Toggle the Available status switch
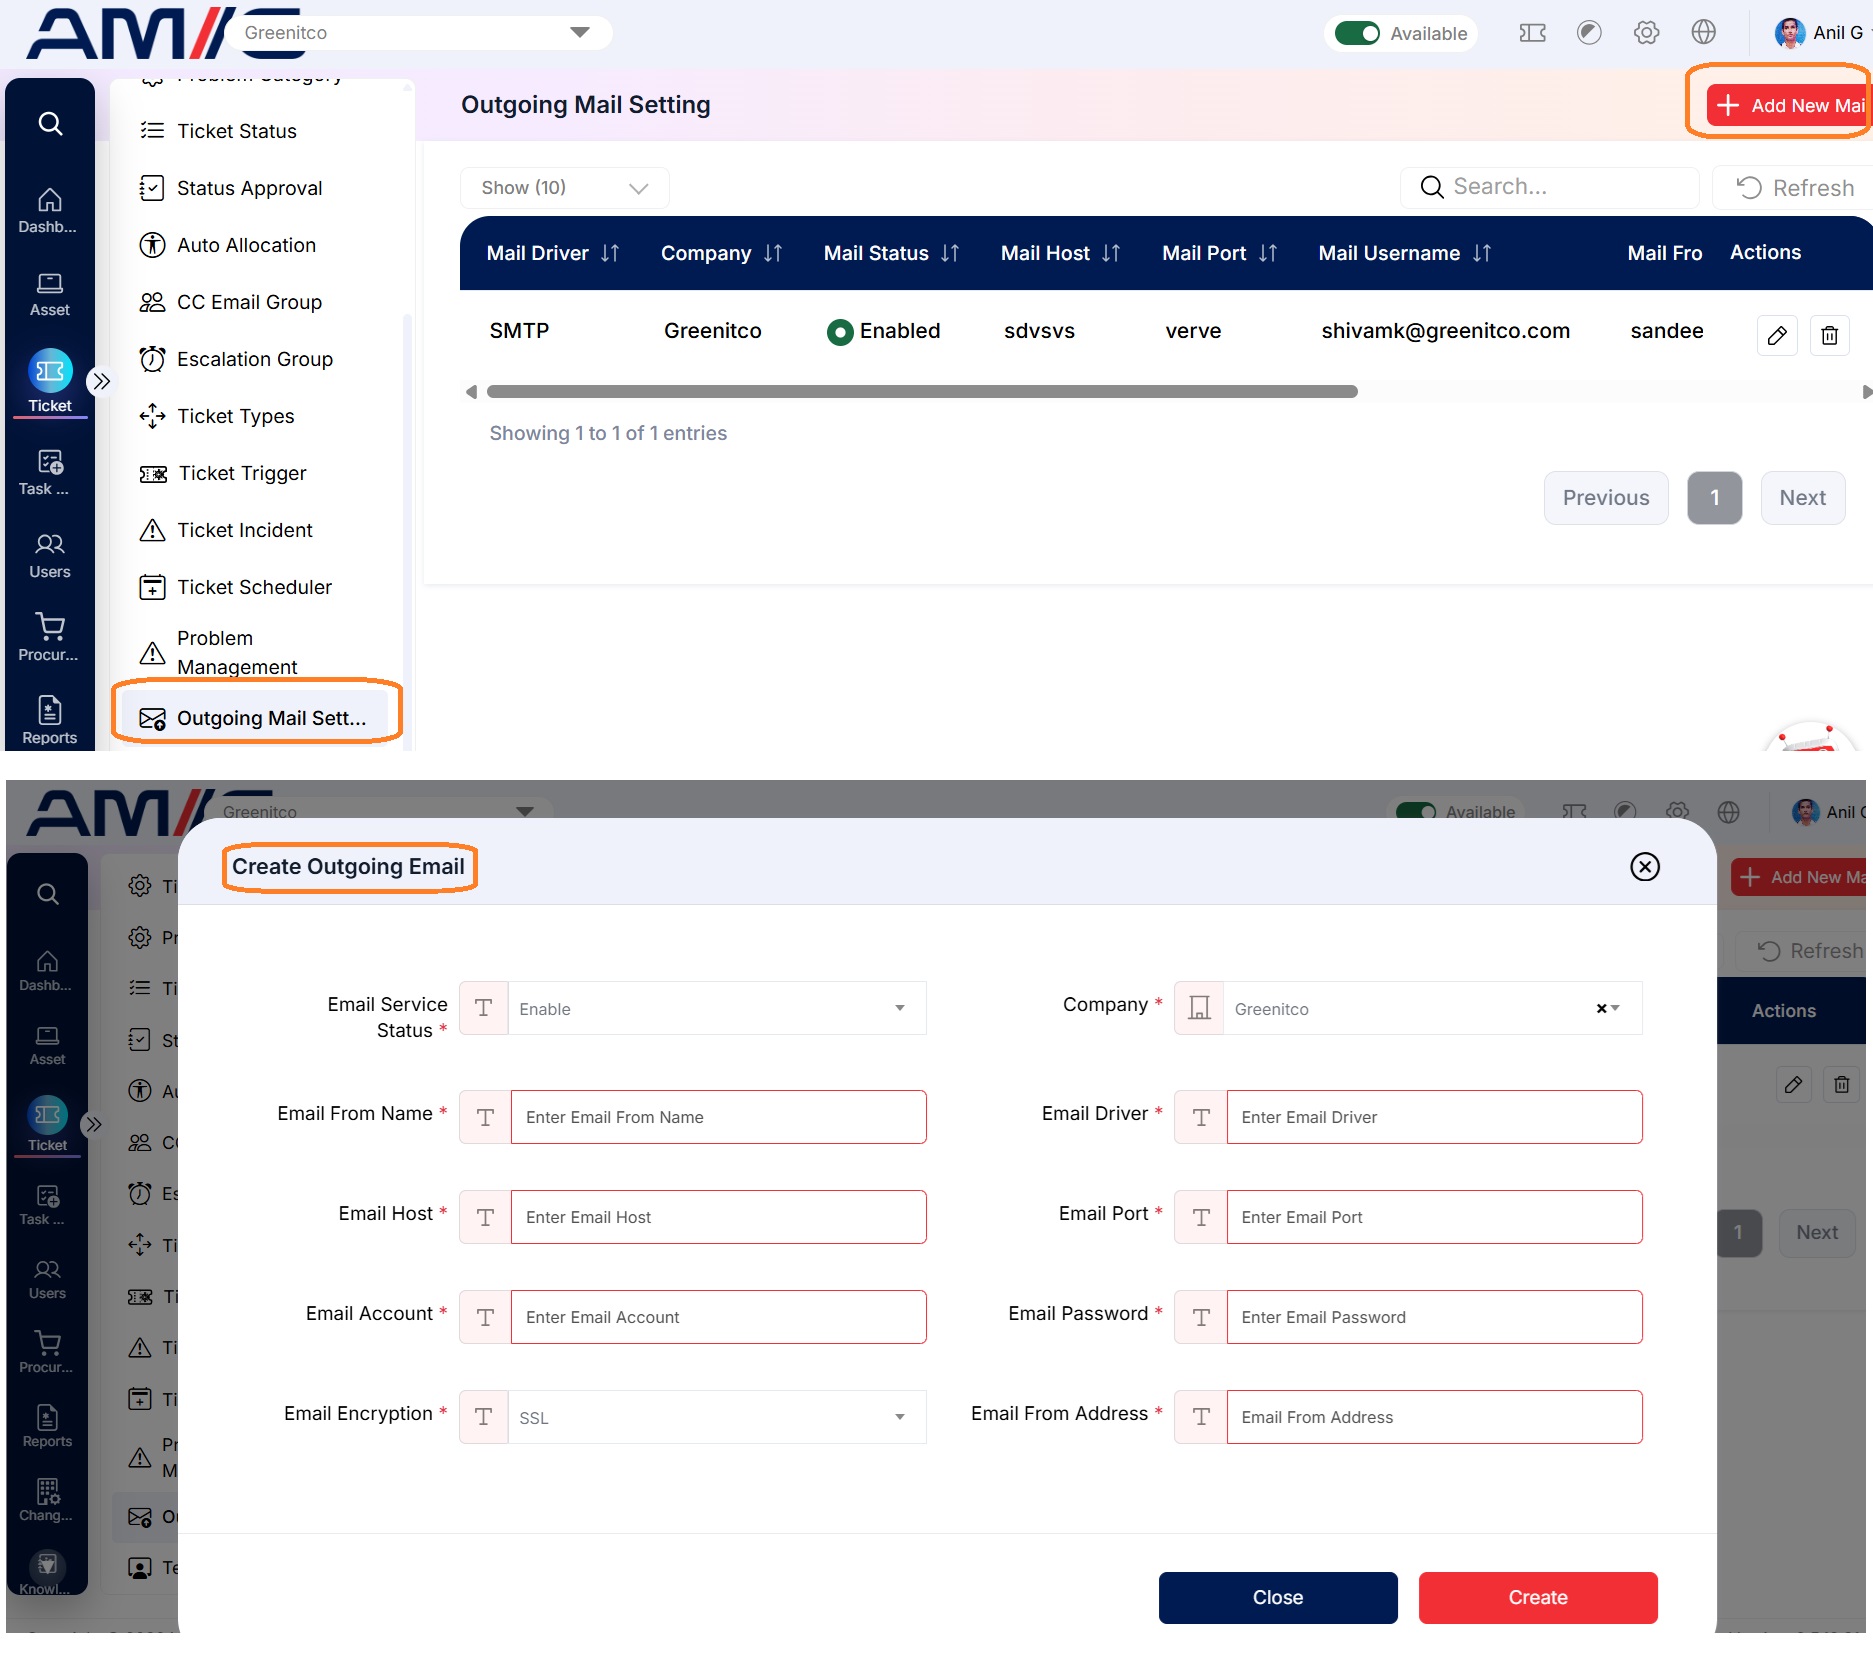 tap(1357, 33)
